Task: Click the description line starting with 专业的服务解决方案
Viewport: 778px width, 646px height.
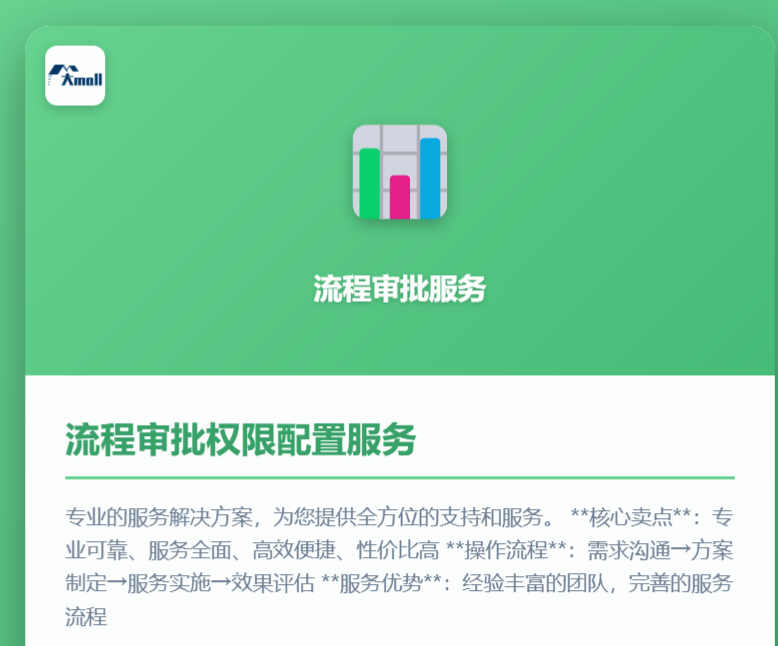Action: tap(399, 517)
